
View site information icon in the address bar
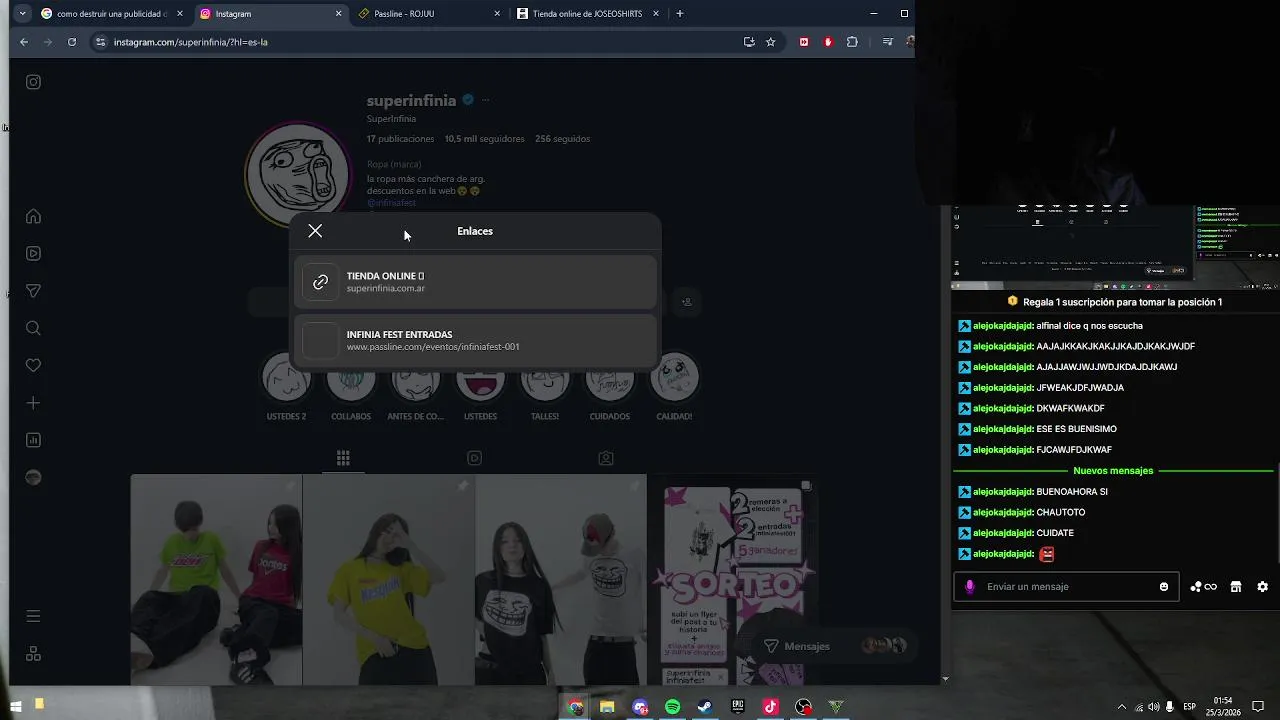pyautogui.click(x=100, y=42)
